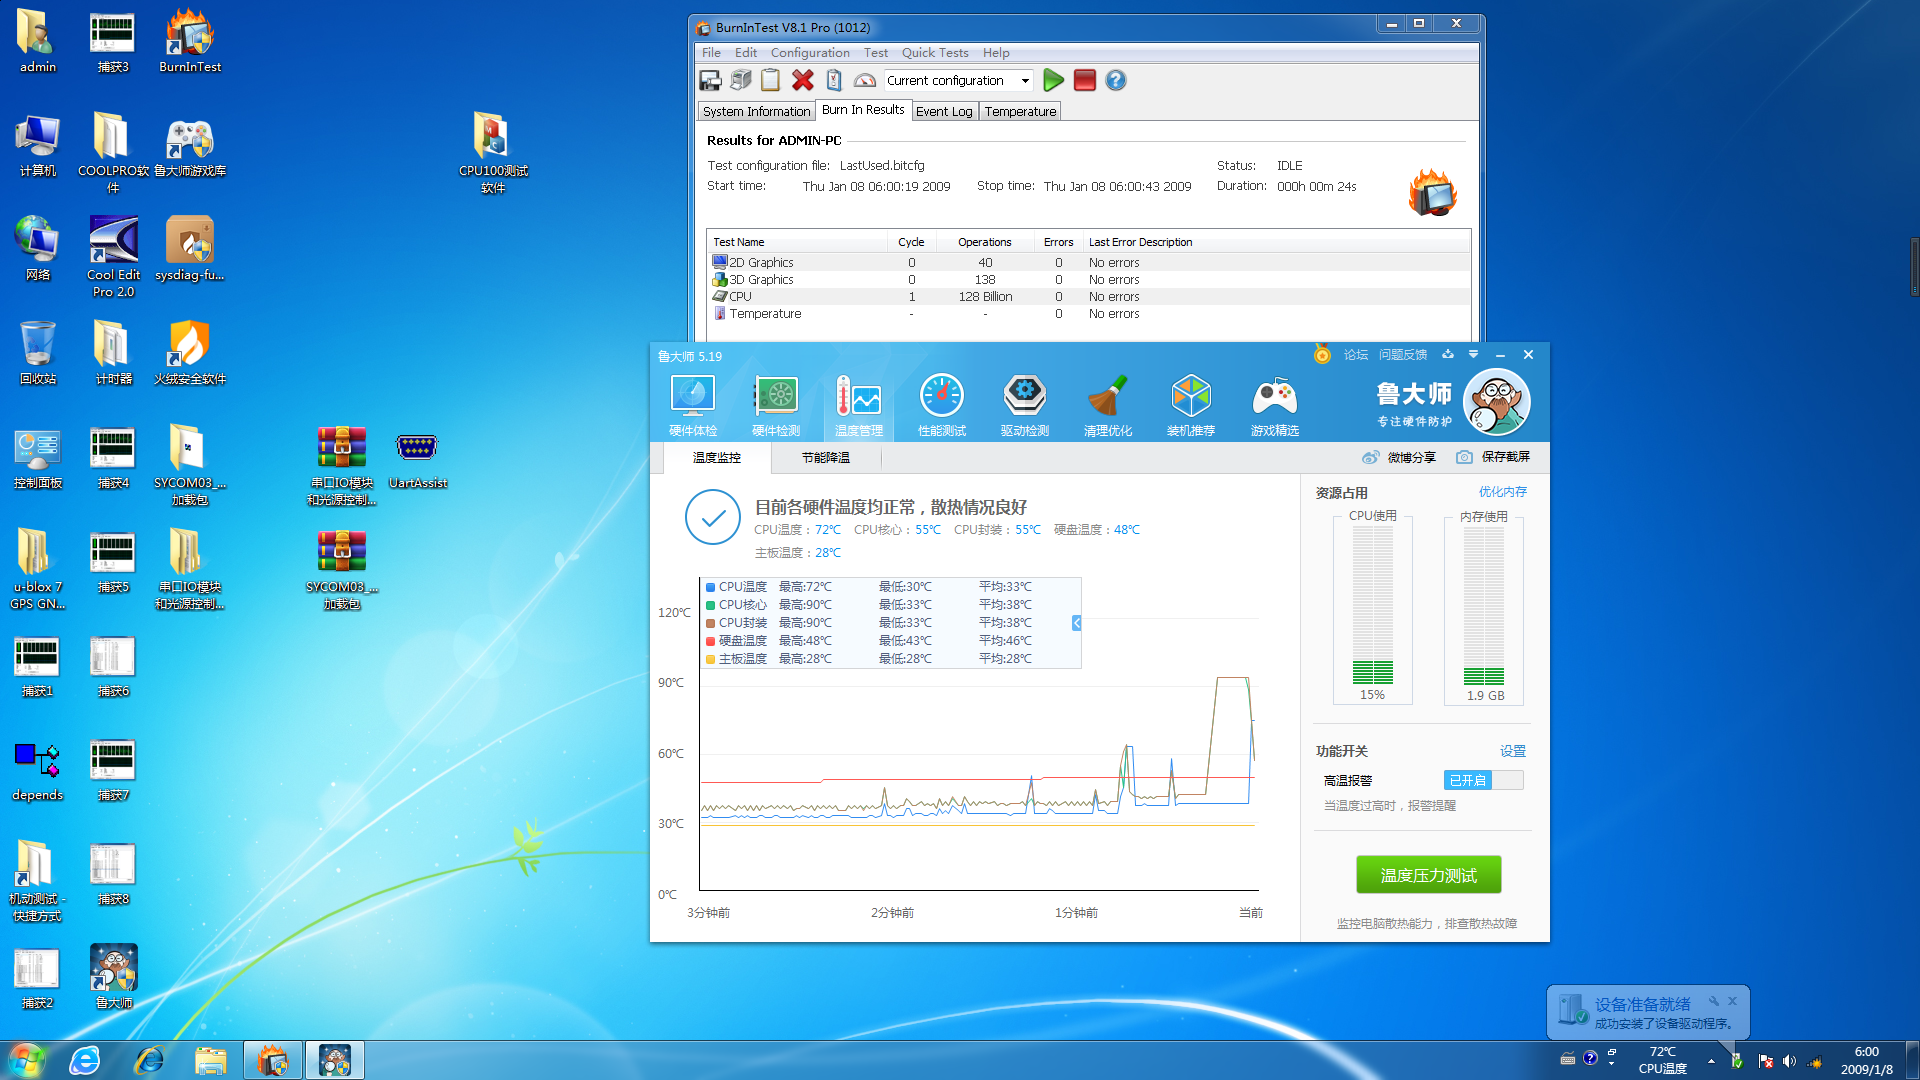Open the 性能测试 performance test icon
This screenshot has width=1920, height=1080.
941,405
